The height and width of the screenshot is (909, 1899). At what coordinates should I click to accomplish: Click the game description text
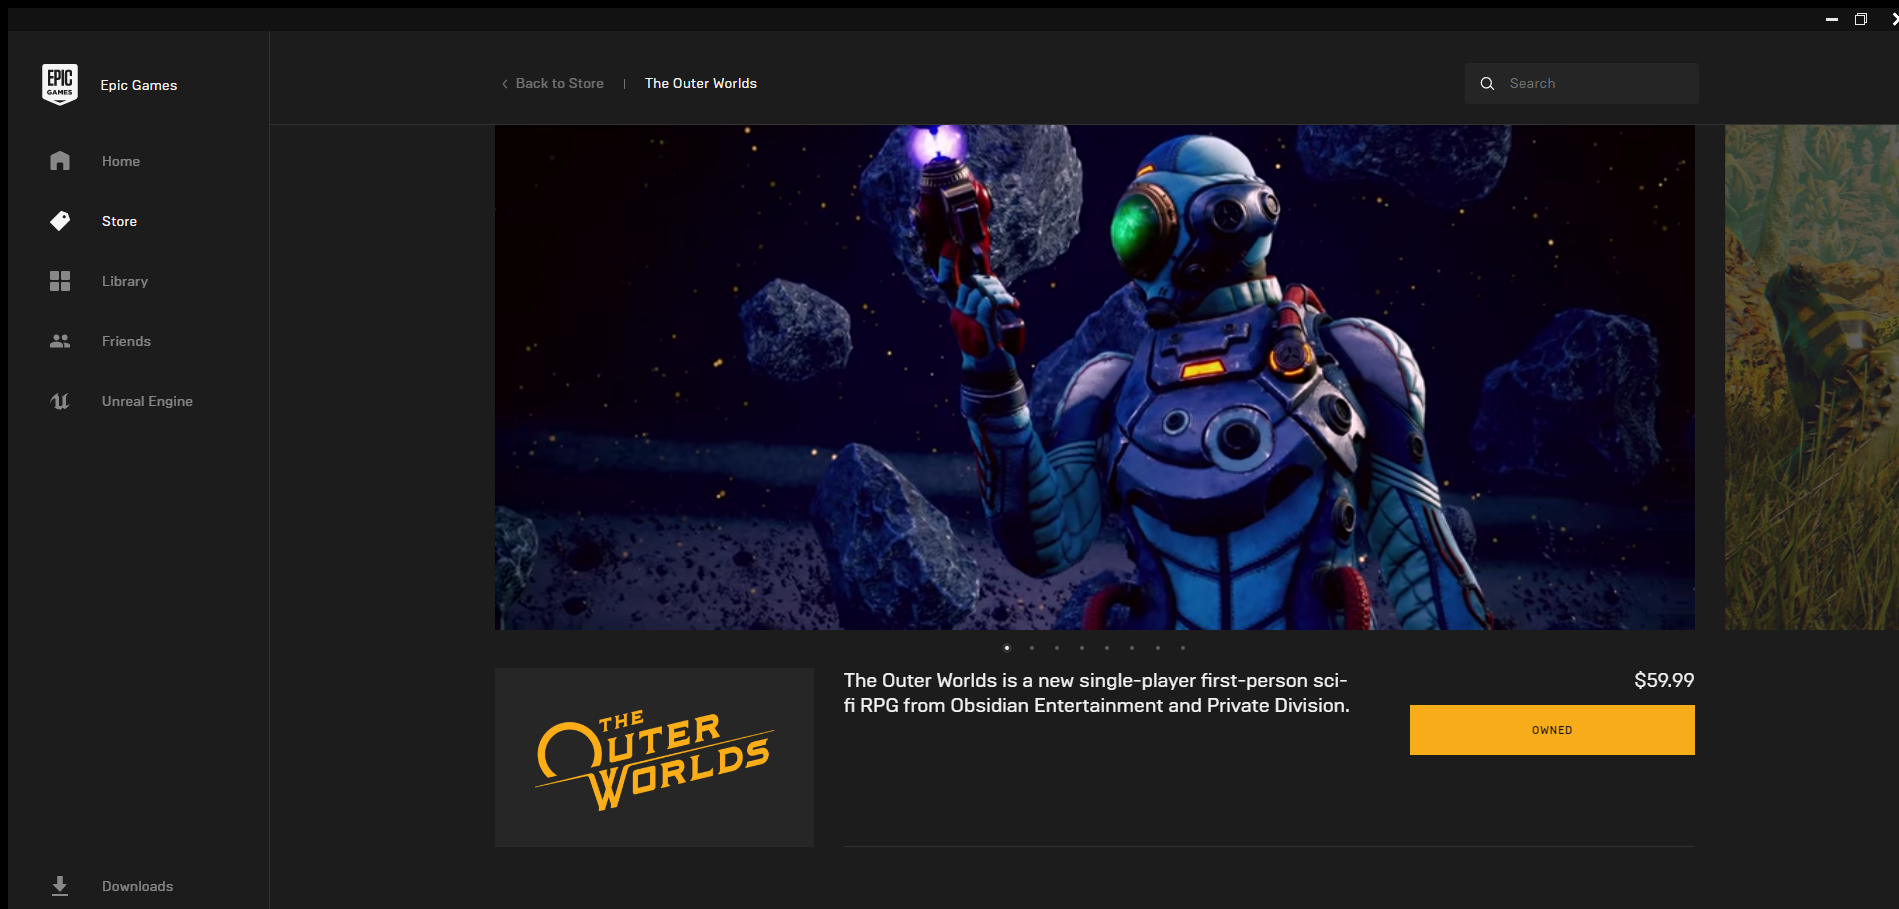(1096, 693)
